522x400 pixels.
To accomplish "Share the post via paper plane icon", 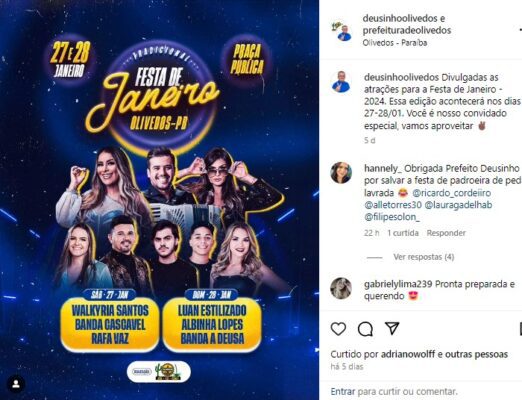I will coord(392,328).
